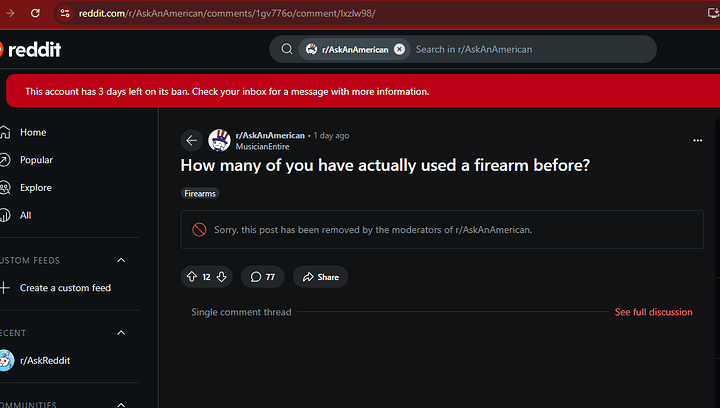Click the Home house icon

tap(5, 132)
